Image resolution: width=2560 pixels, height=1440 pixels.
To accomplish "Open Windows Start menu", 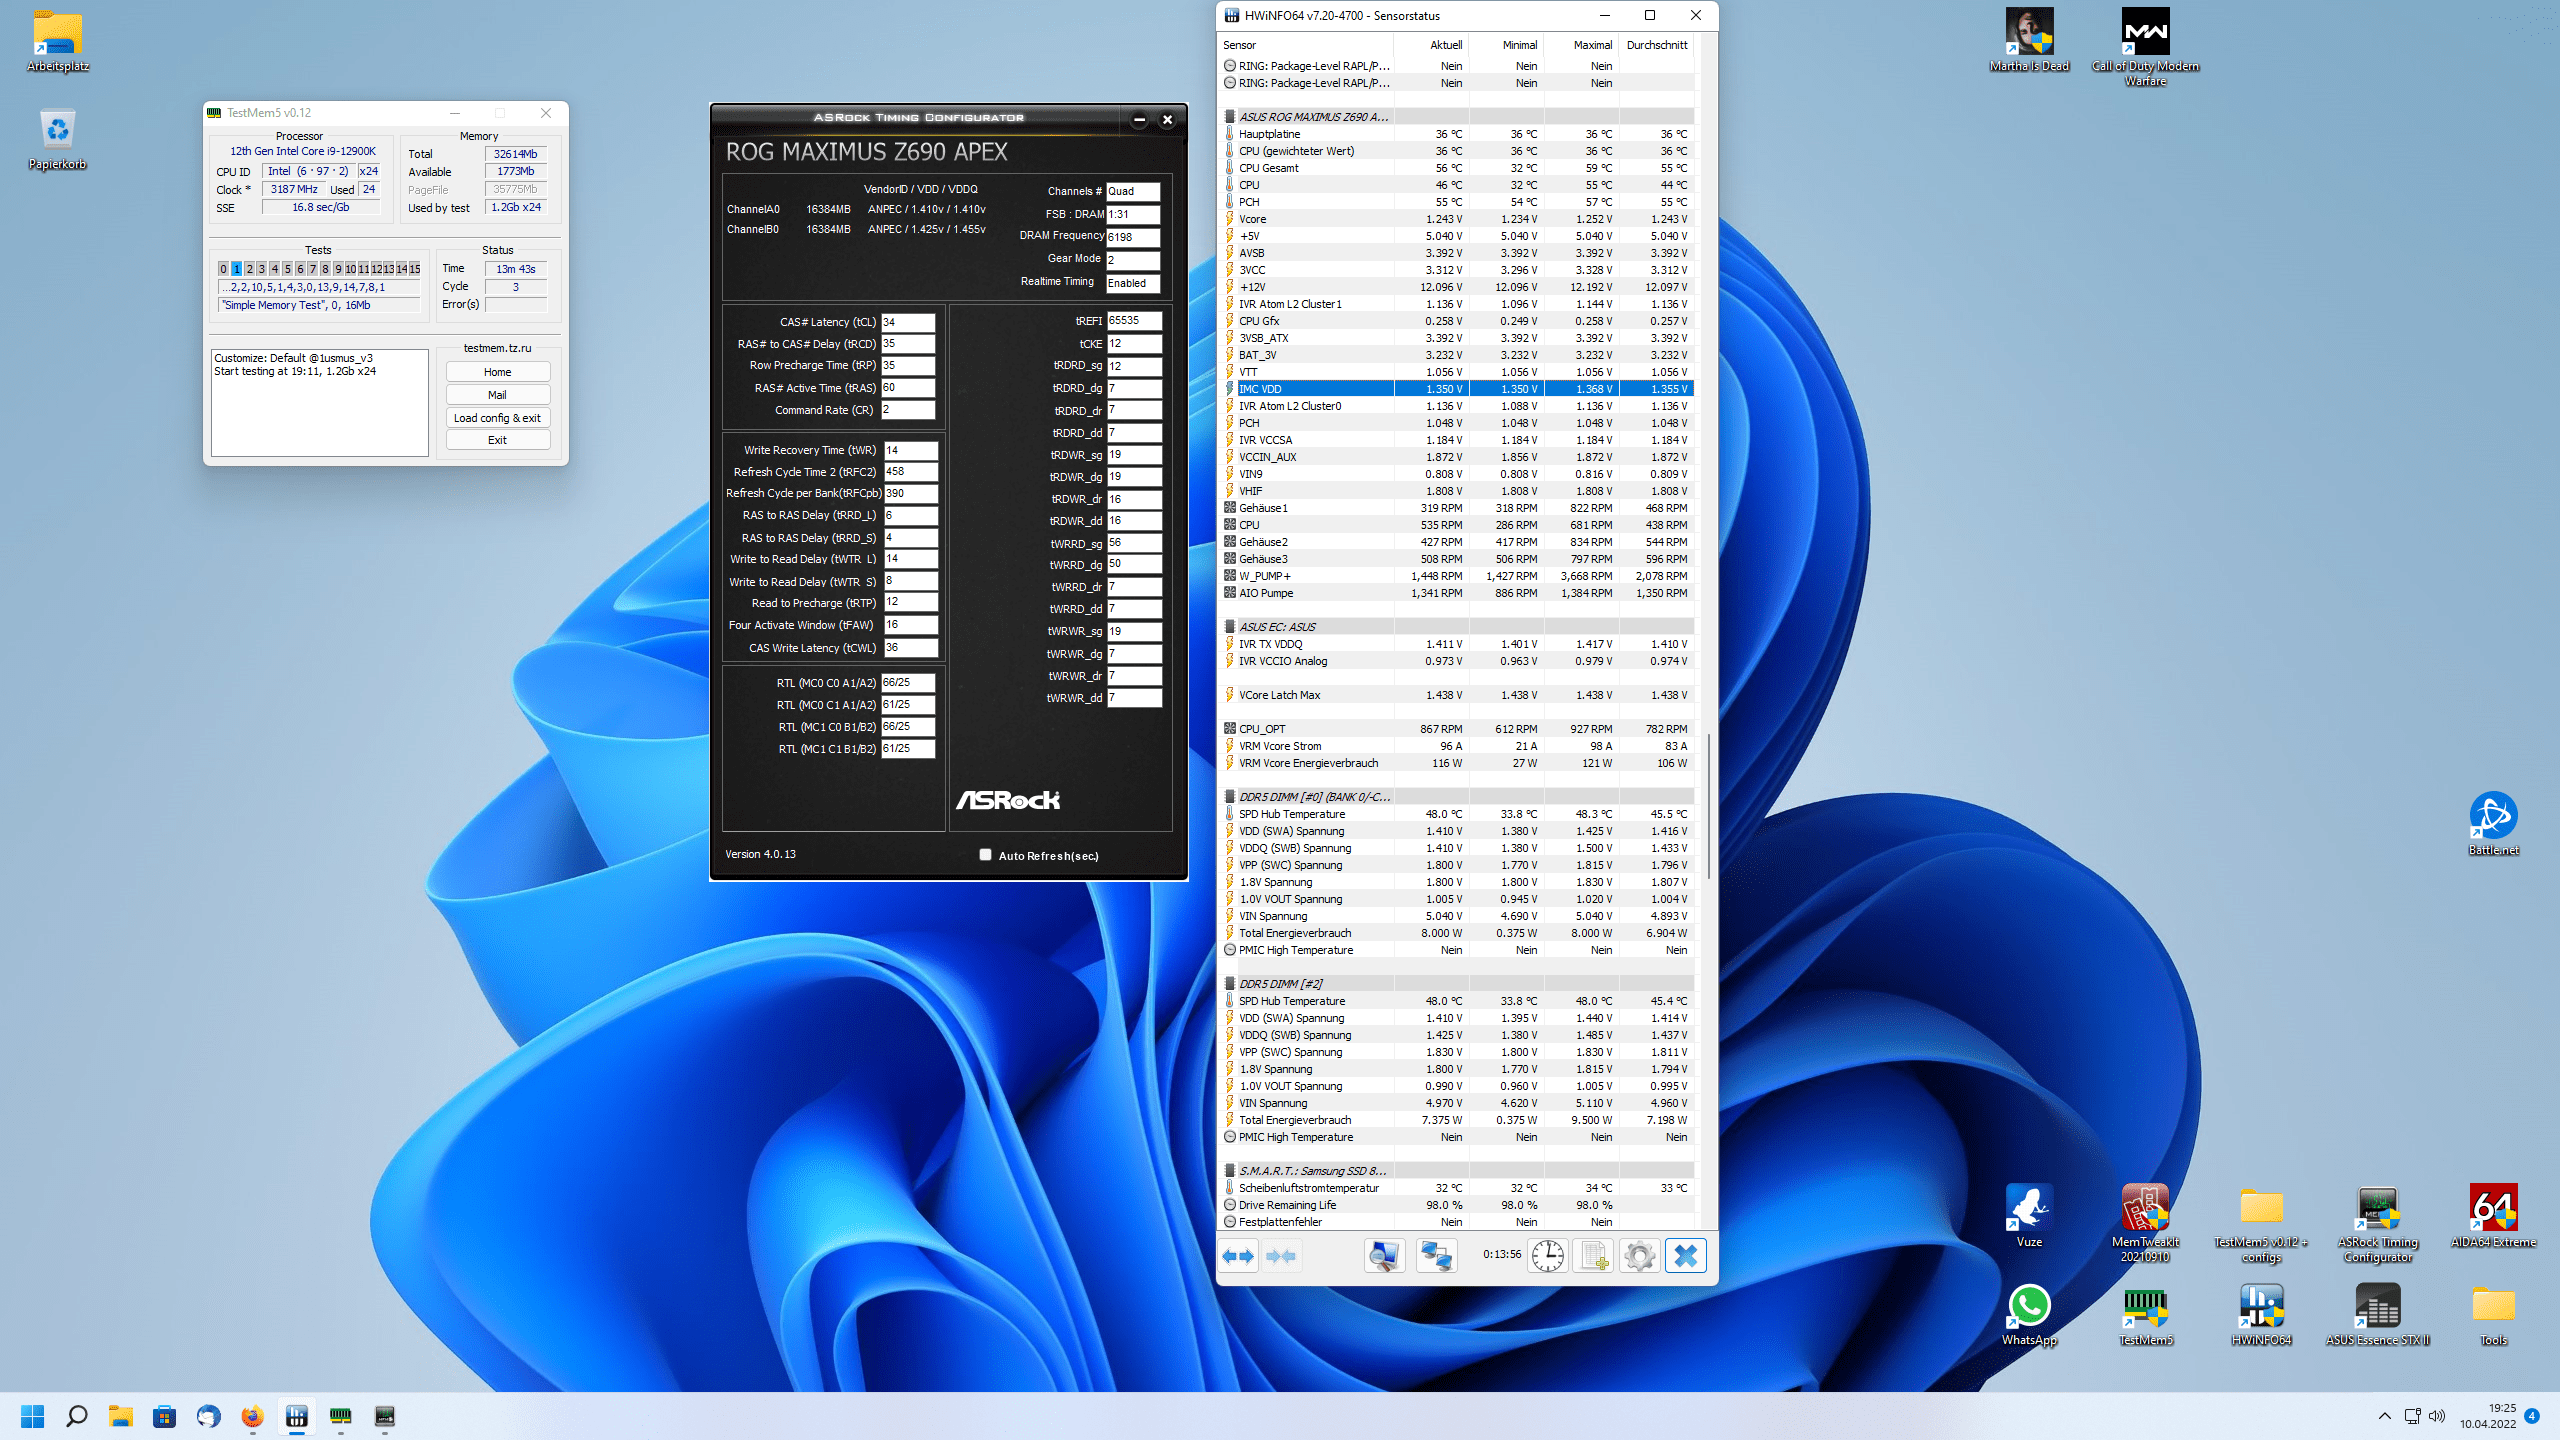I will coord(32,1416).
